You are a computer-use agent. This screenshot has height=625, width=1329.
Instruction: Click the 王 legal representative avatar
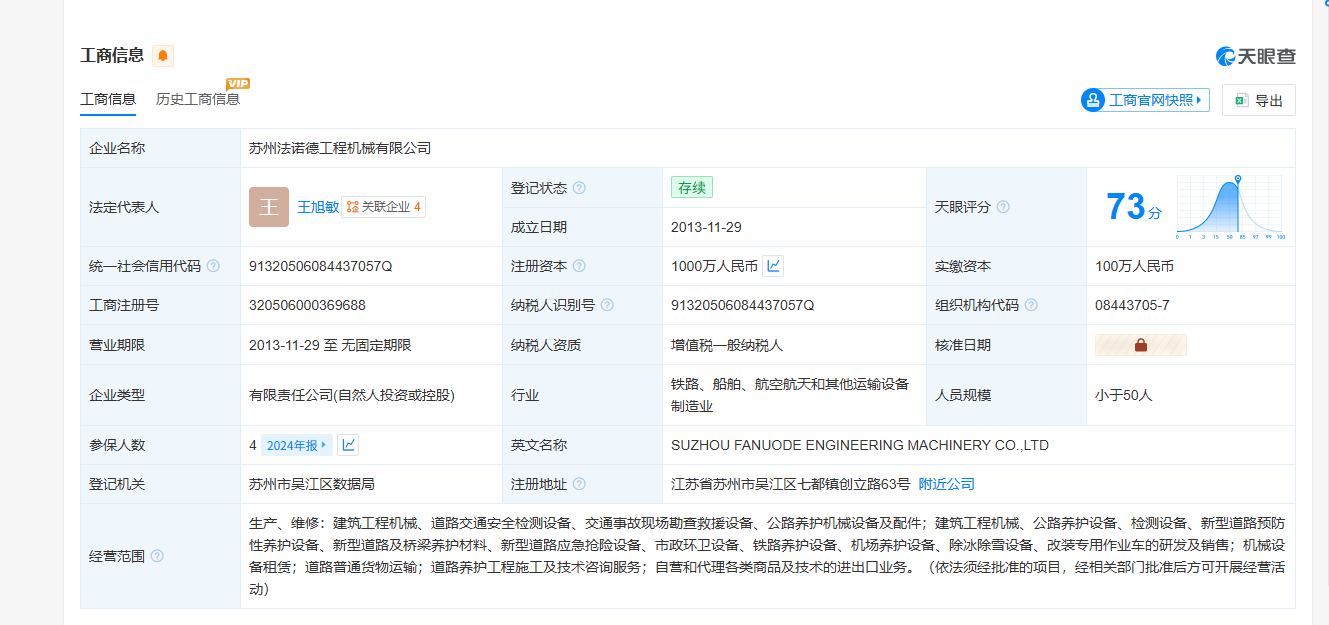[269, 207]
